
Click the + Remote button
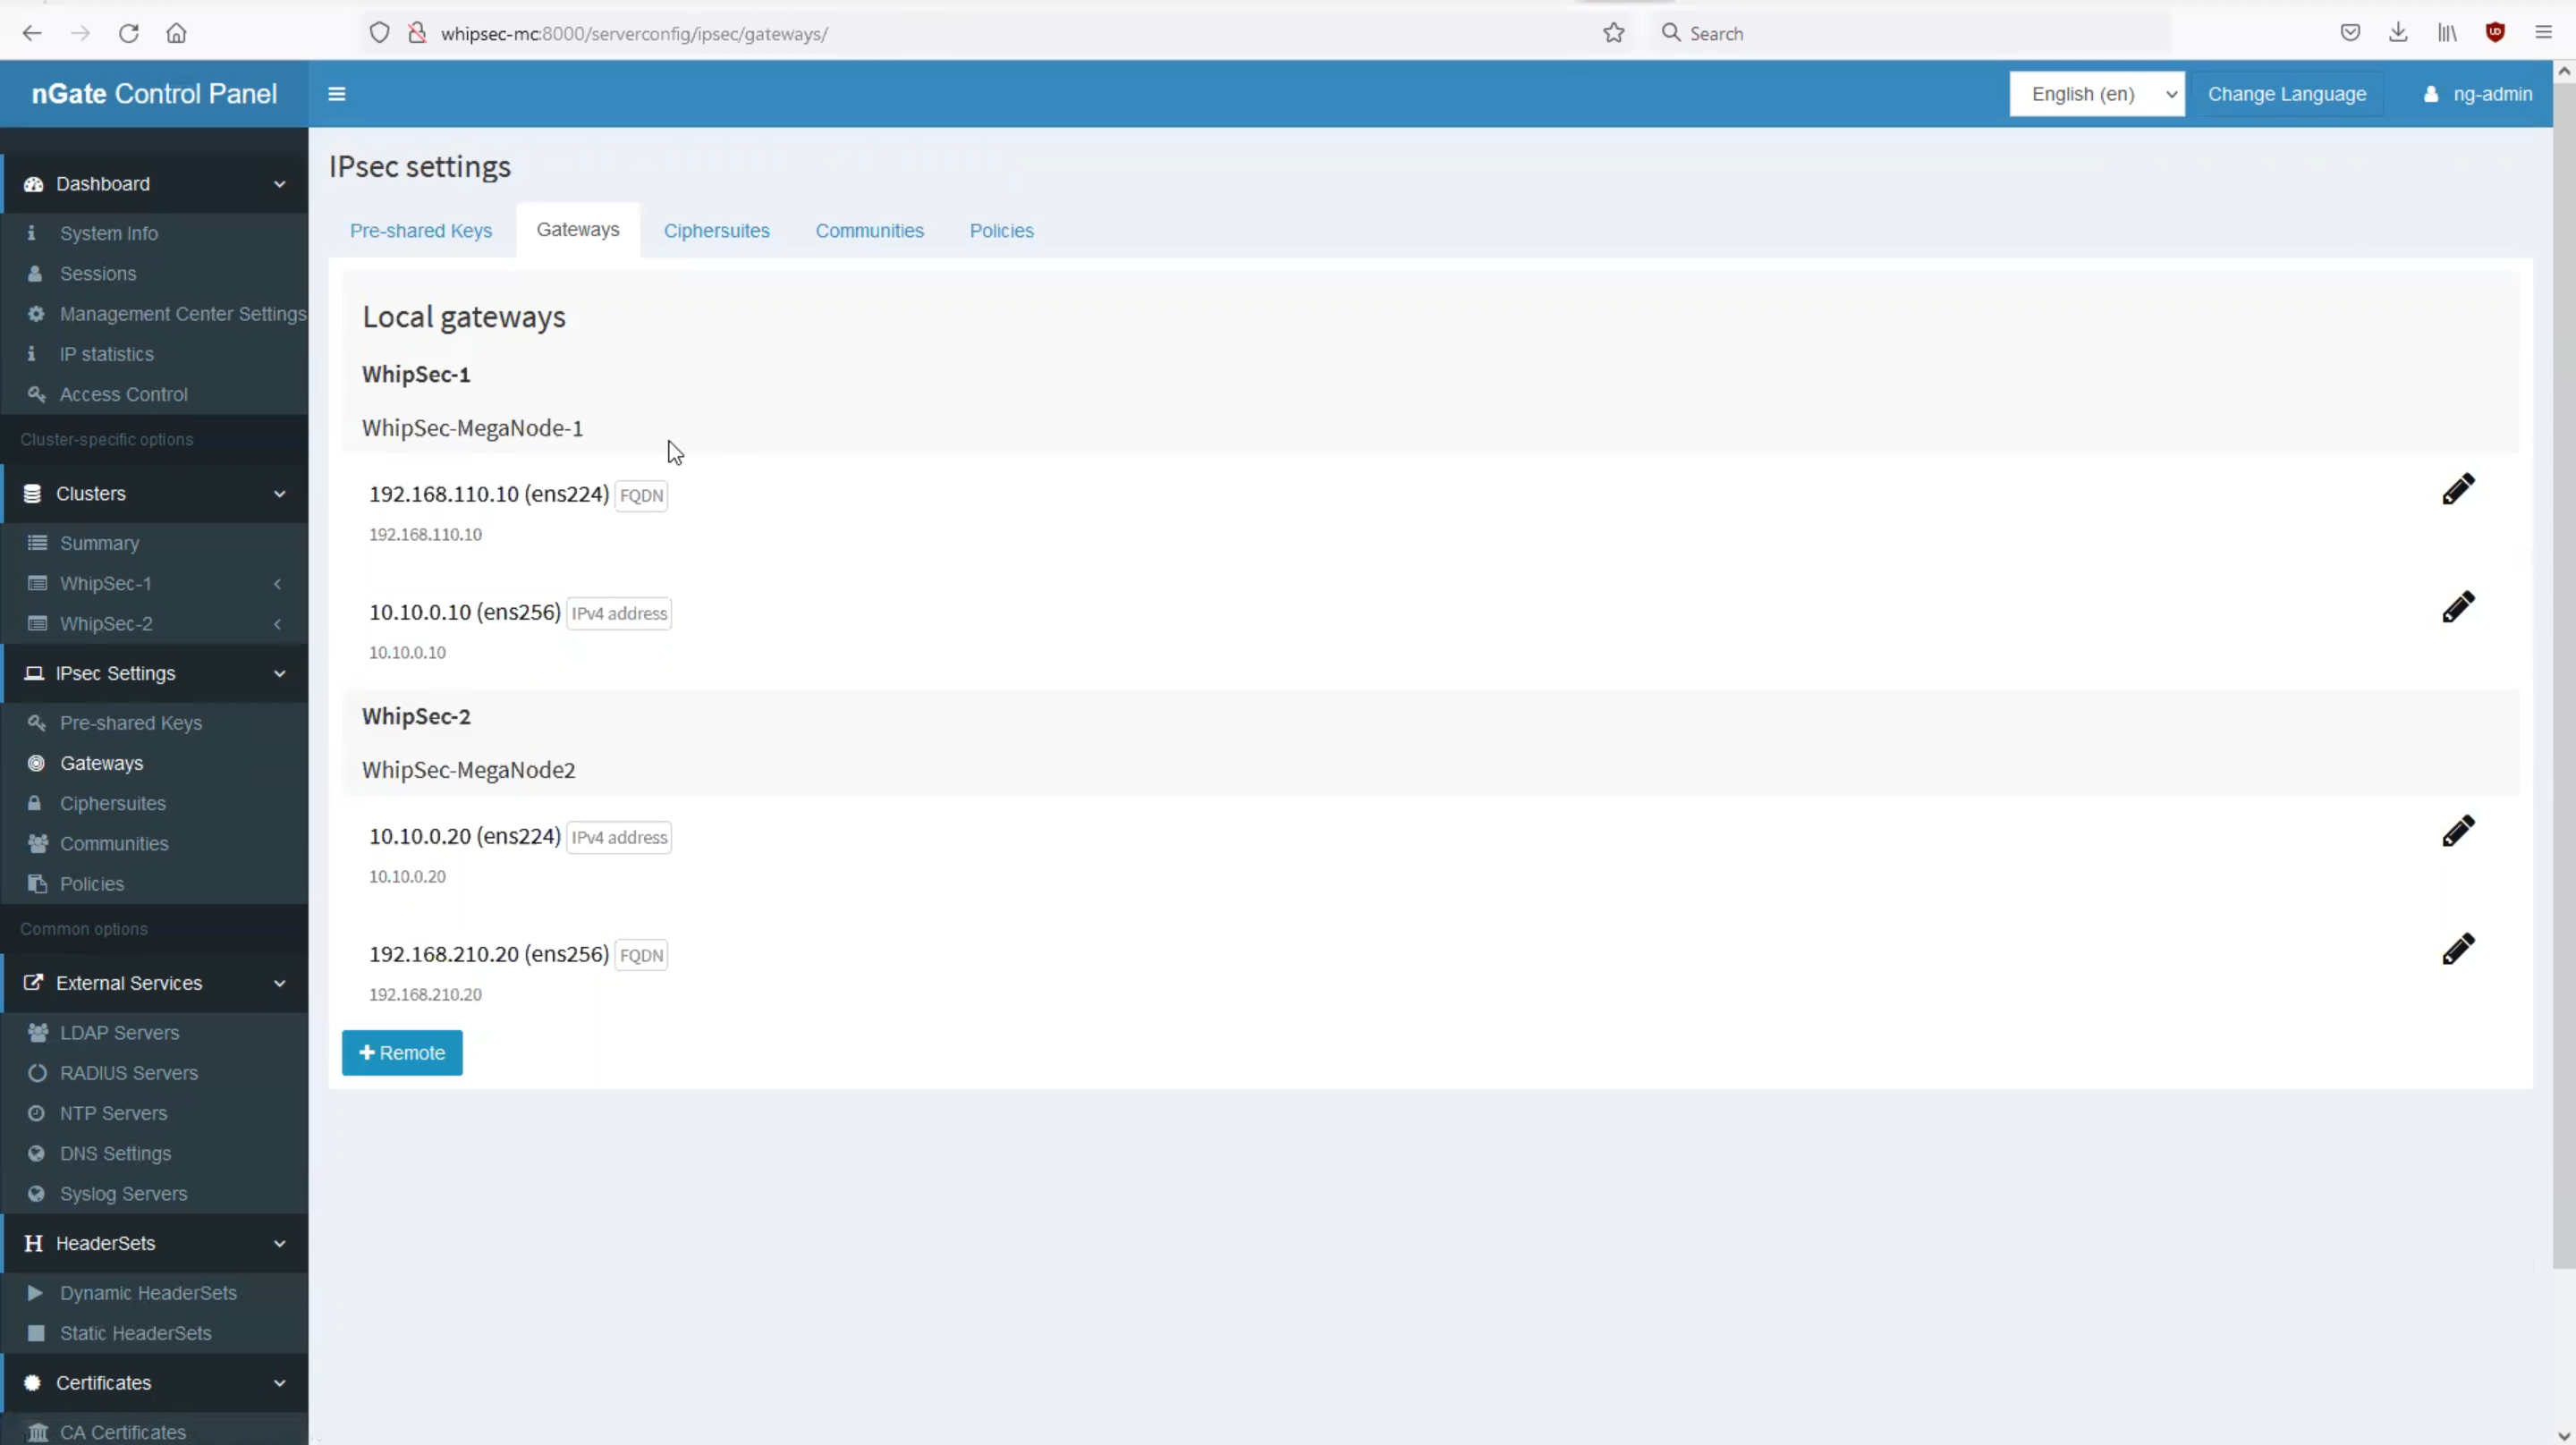pos(402,1053)
